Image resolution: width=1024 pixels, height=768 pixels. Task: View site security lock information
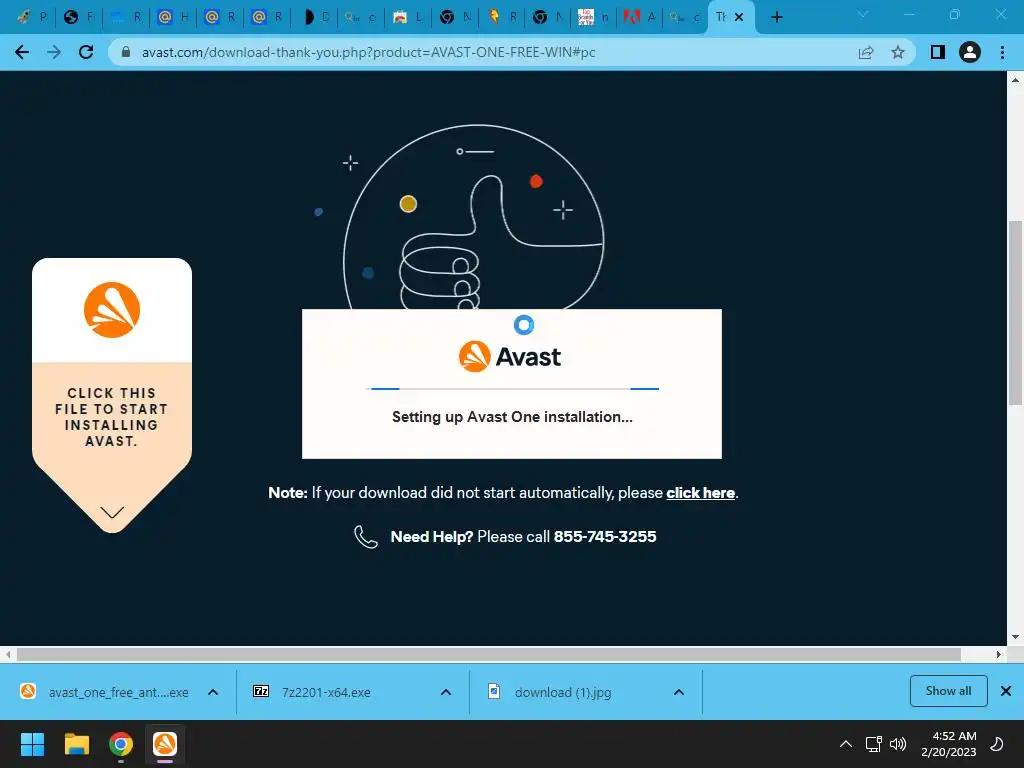[126, 52]
